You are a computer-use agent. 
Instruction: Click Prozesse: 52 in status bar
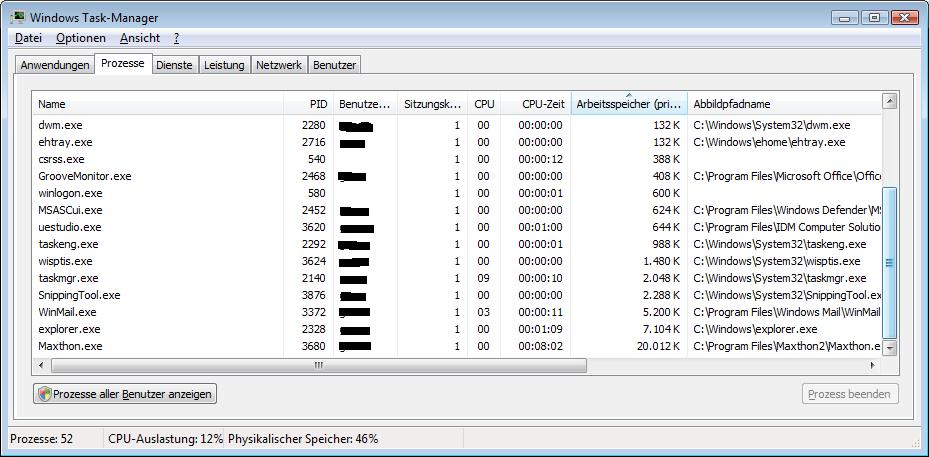41,439
